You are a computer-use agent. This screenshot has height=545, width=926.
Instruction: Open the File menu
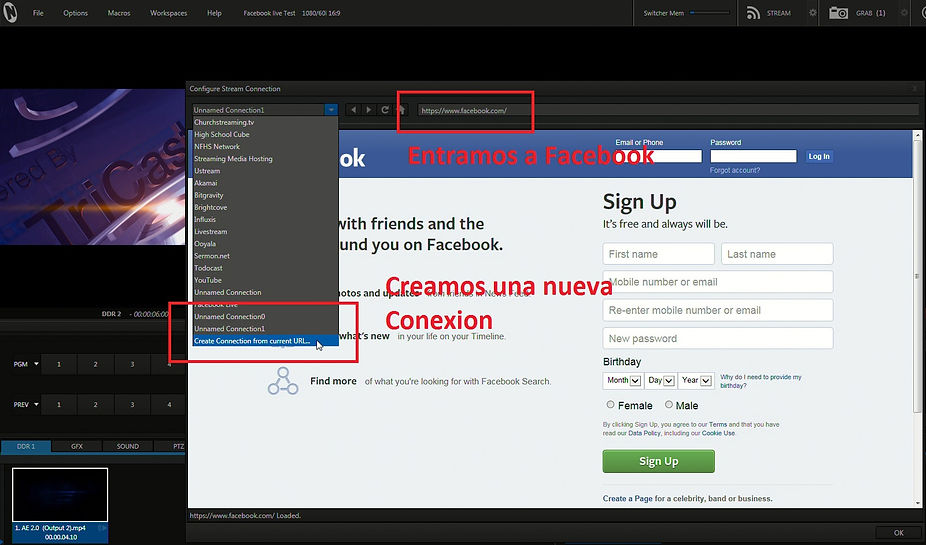[38, 13]
